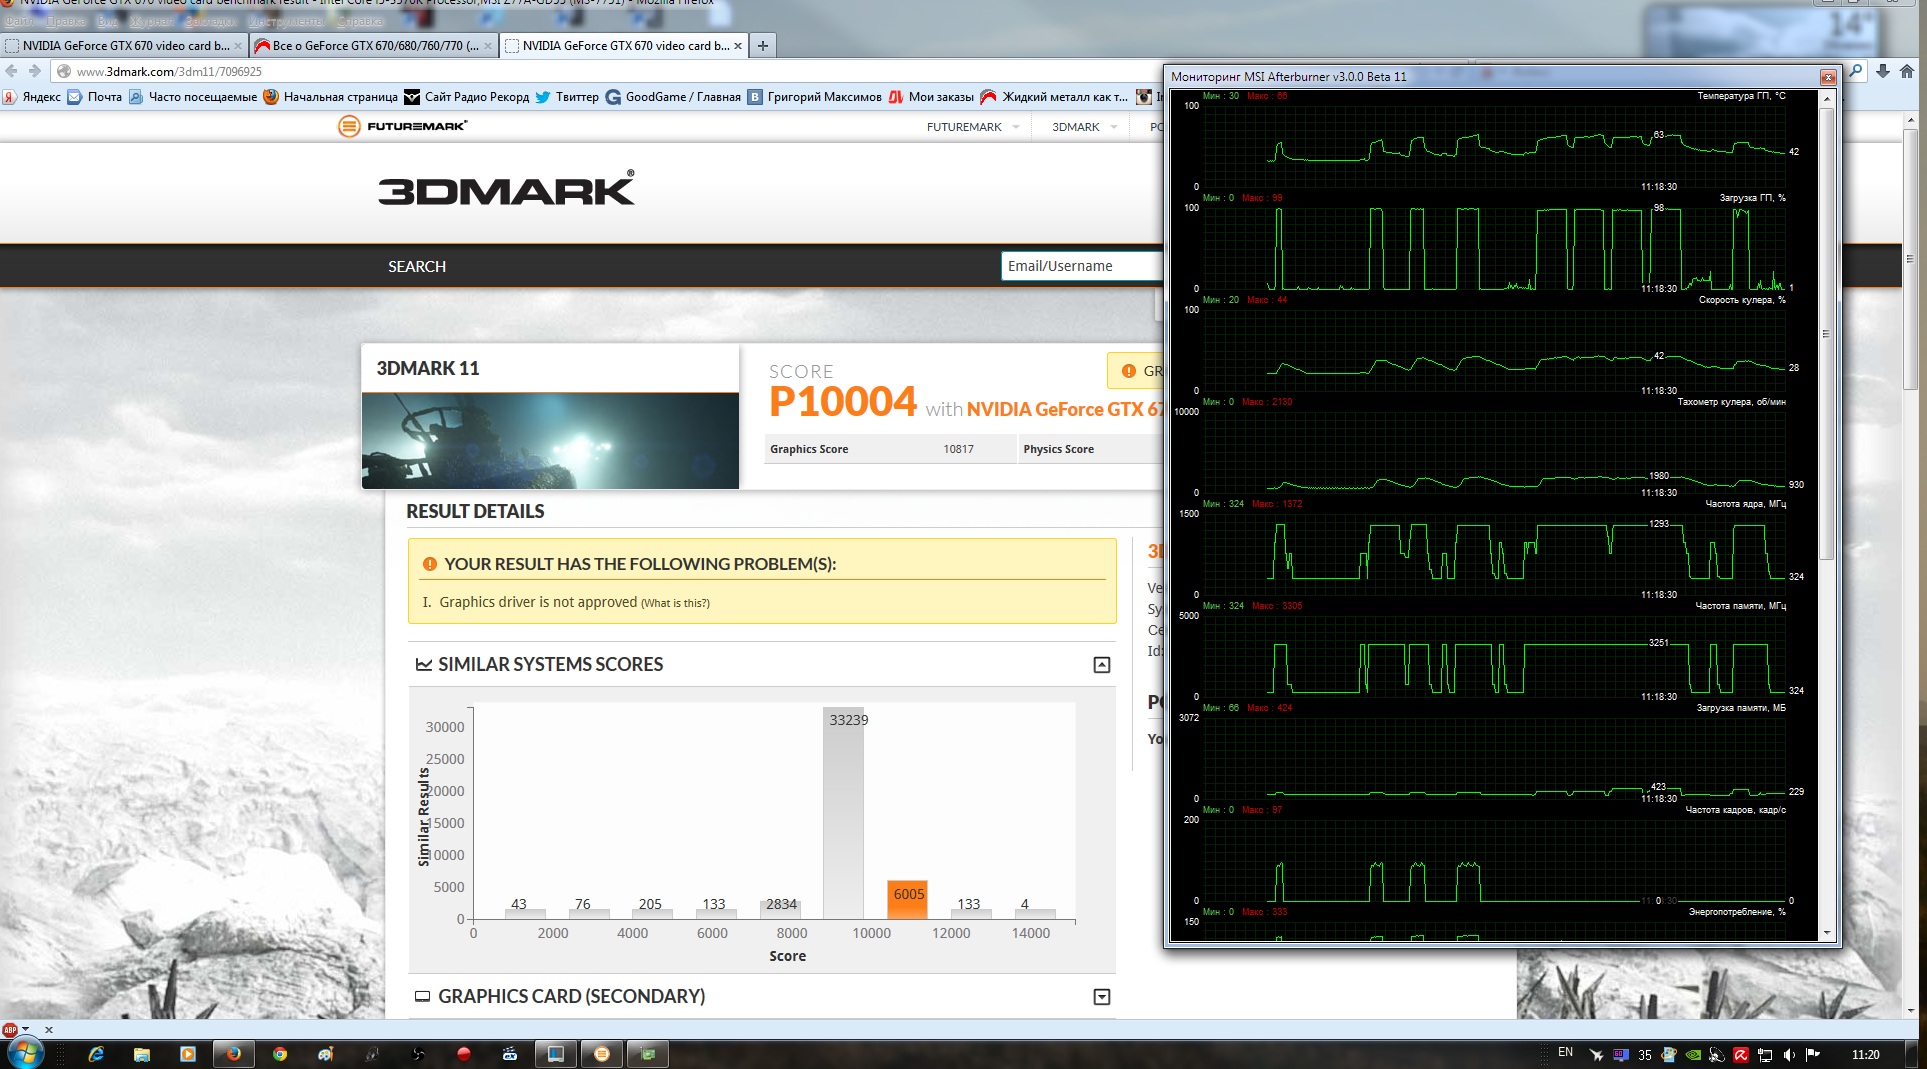Switch to the first NVIDIA GeForce tab

[123, 46]
